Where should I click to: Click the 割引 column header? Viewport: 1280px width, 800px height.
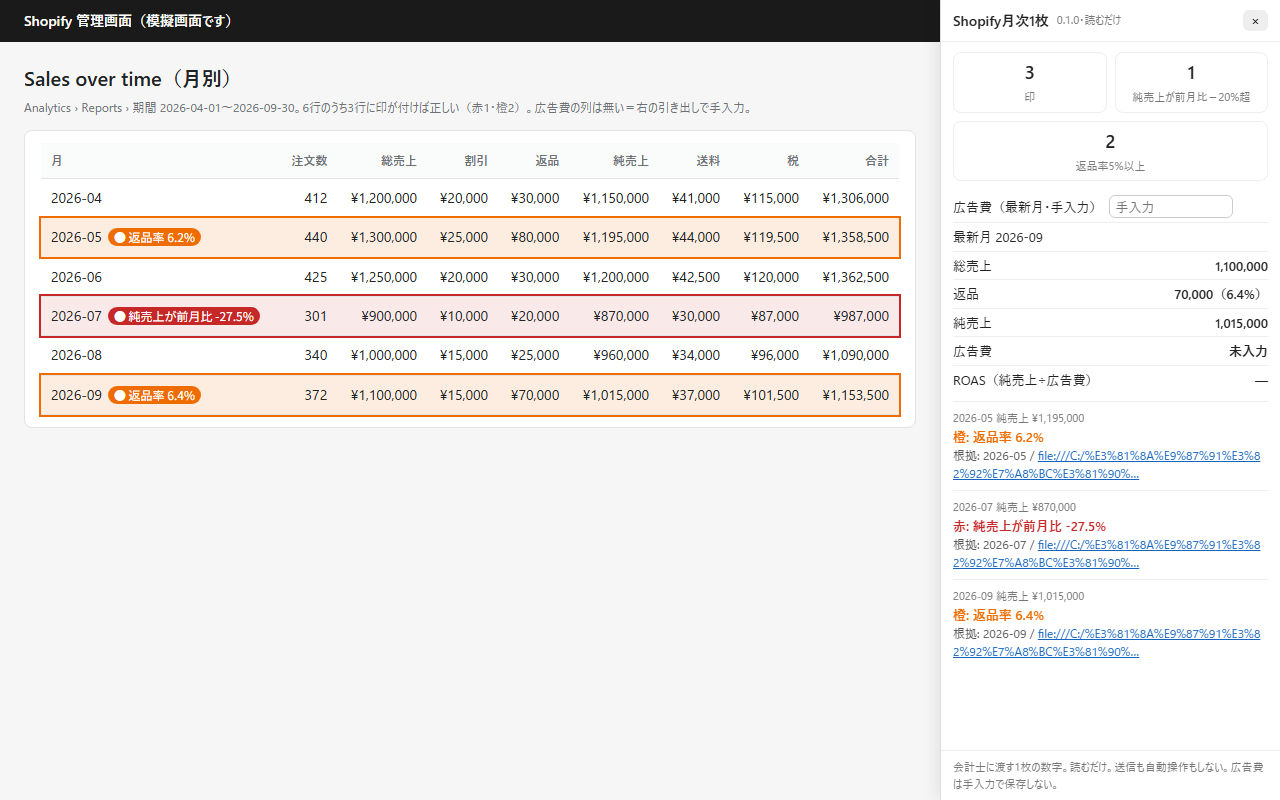point(476,161)
